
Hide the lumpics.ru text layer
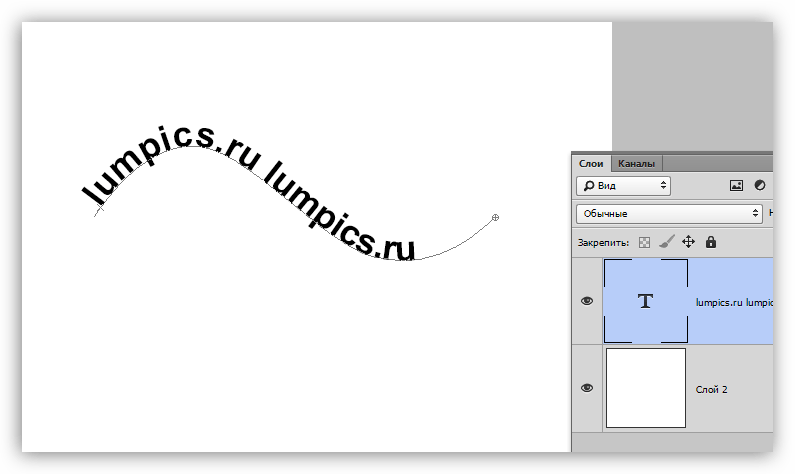point(587,301)
